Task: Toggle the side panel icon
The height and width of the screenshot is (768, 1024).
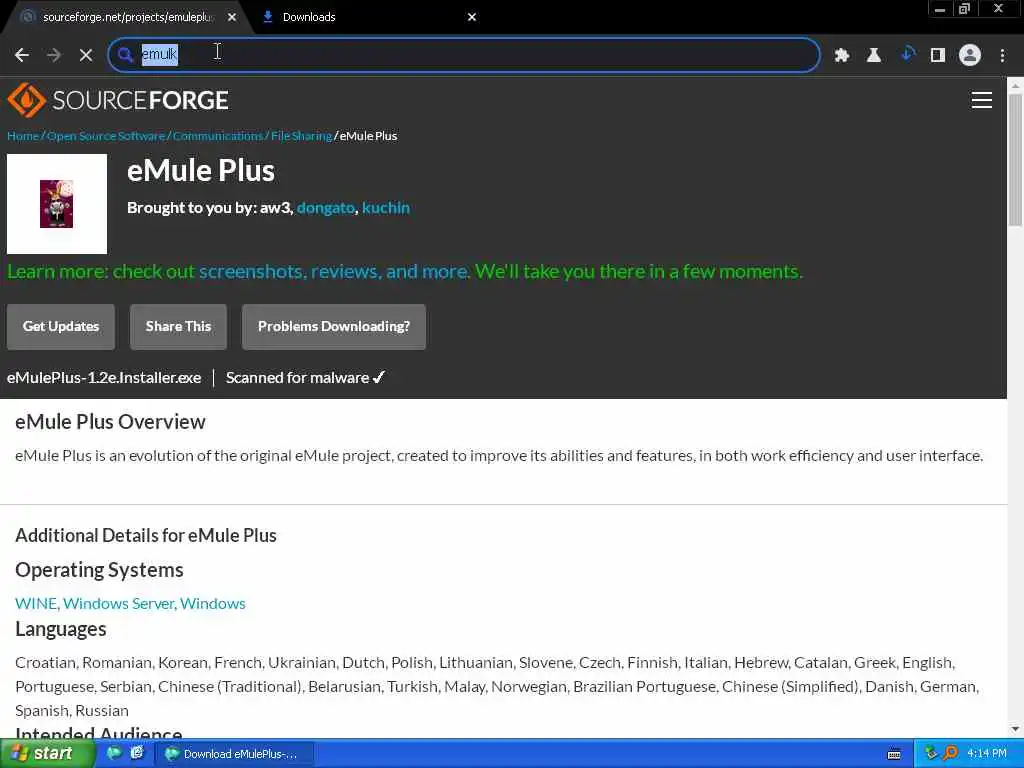Action: pyautogui.click(x=938, y=56)
